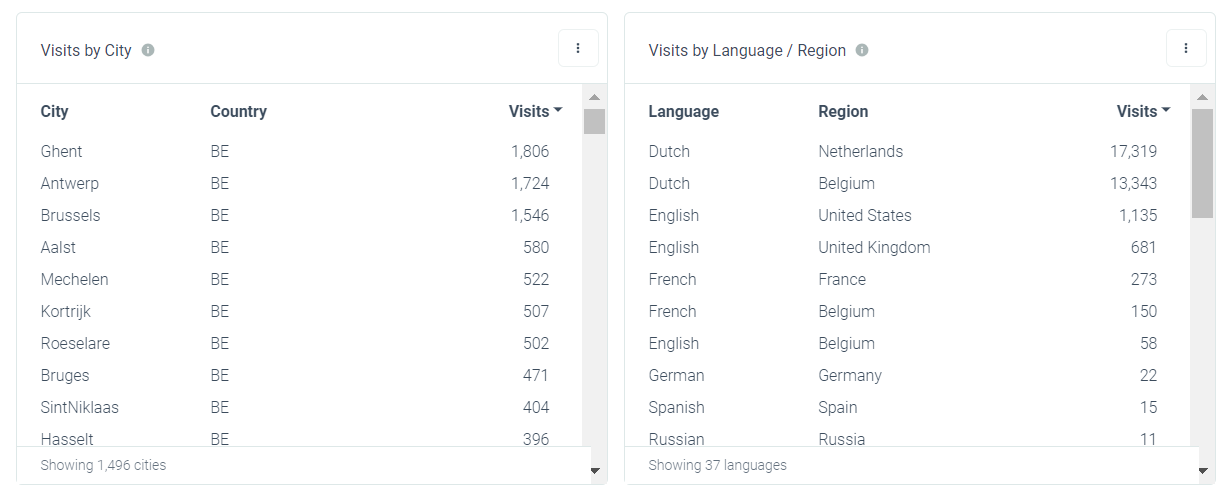The image size is (1232, 498).
Task: Click the 1,724 visits value
Action: 530,183
